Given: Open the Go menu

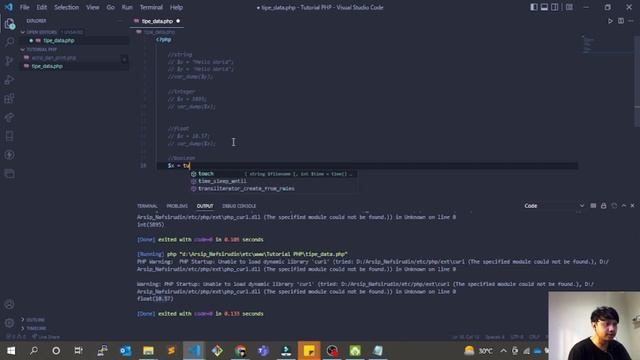Looking at the screenshot, I should [x=111, y=7].
